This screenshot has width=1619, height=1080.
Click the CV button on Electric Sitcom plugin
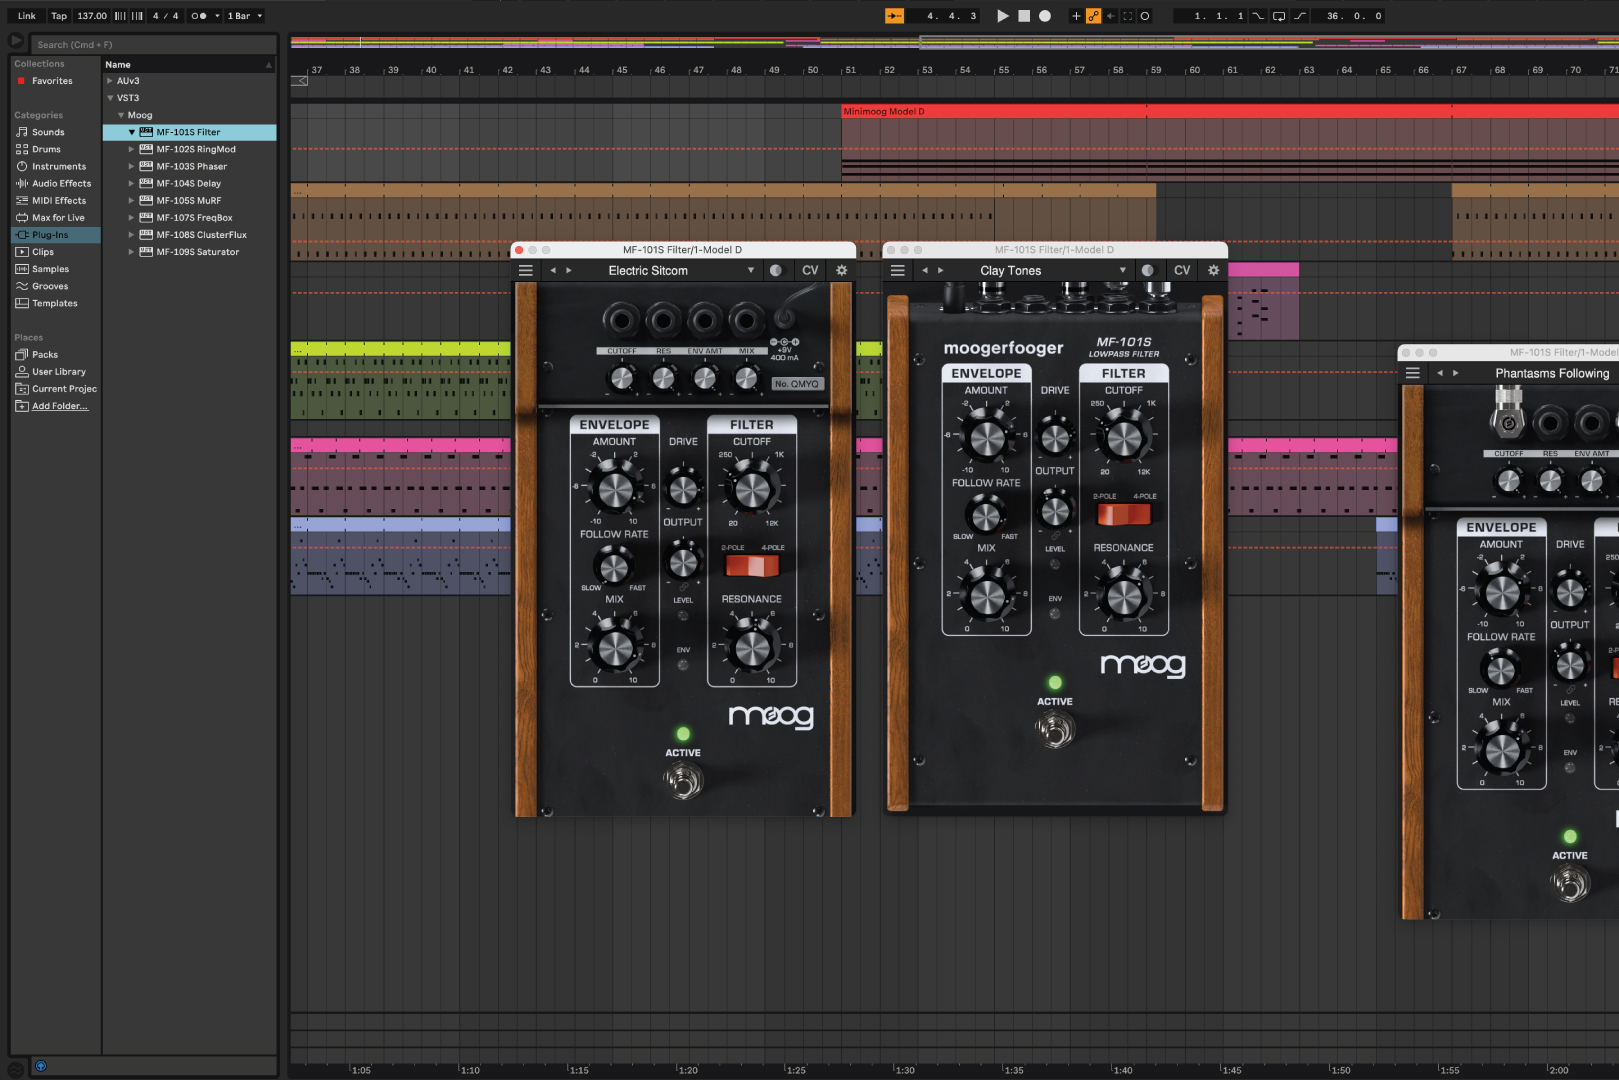[x=810, y=270]
